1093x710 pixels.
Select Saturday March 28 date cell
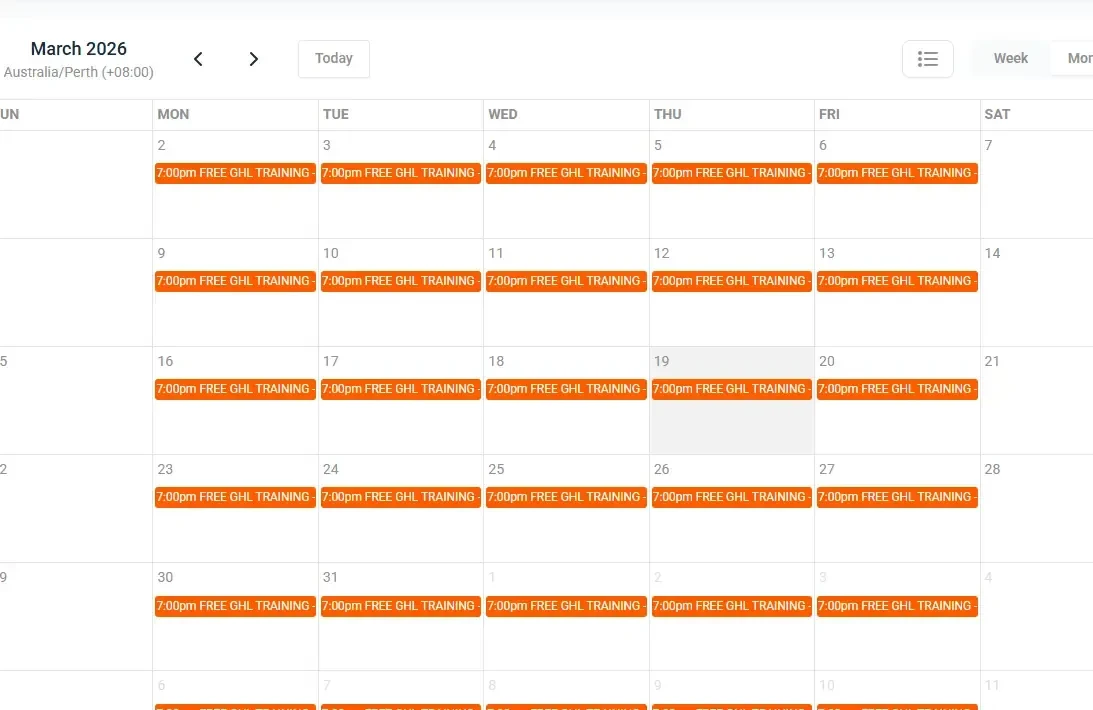(x=1037, y=509)
